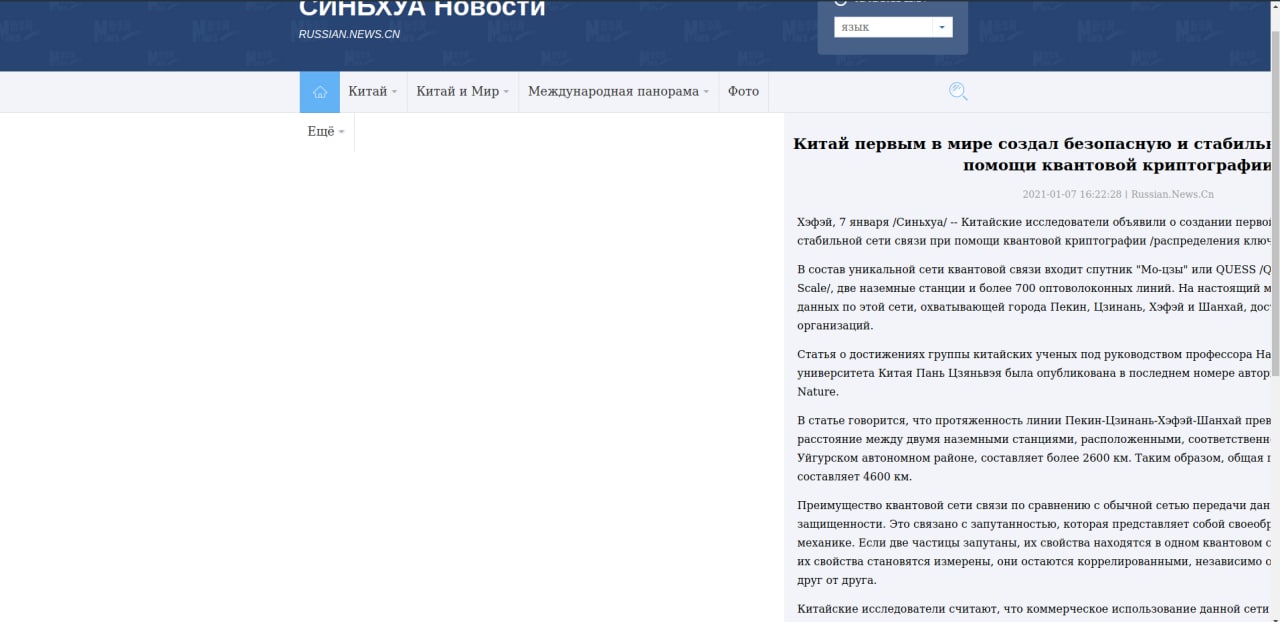The width and height of the screenshot is (1280, 622).
Task: Open the язык language dropdown
Action: point(893,27)
